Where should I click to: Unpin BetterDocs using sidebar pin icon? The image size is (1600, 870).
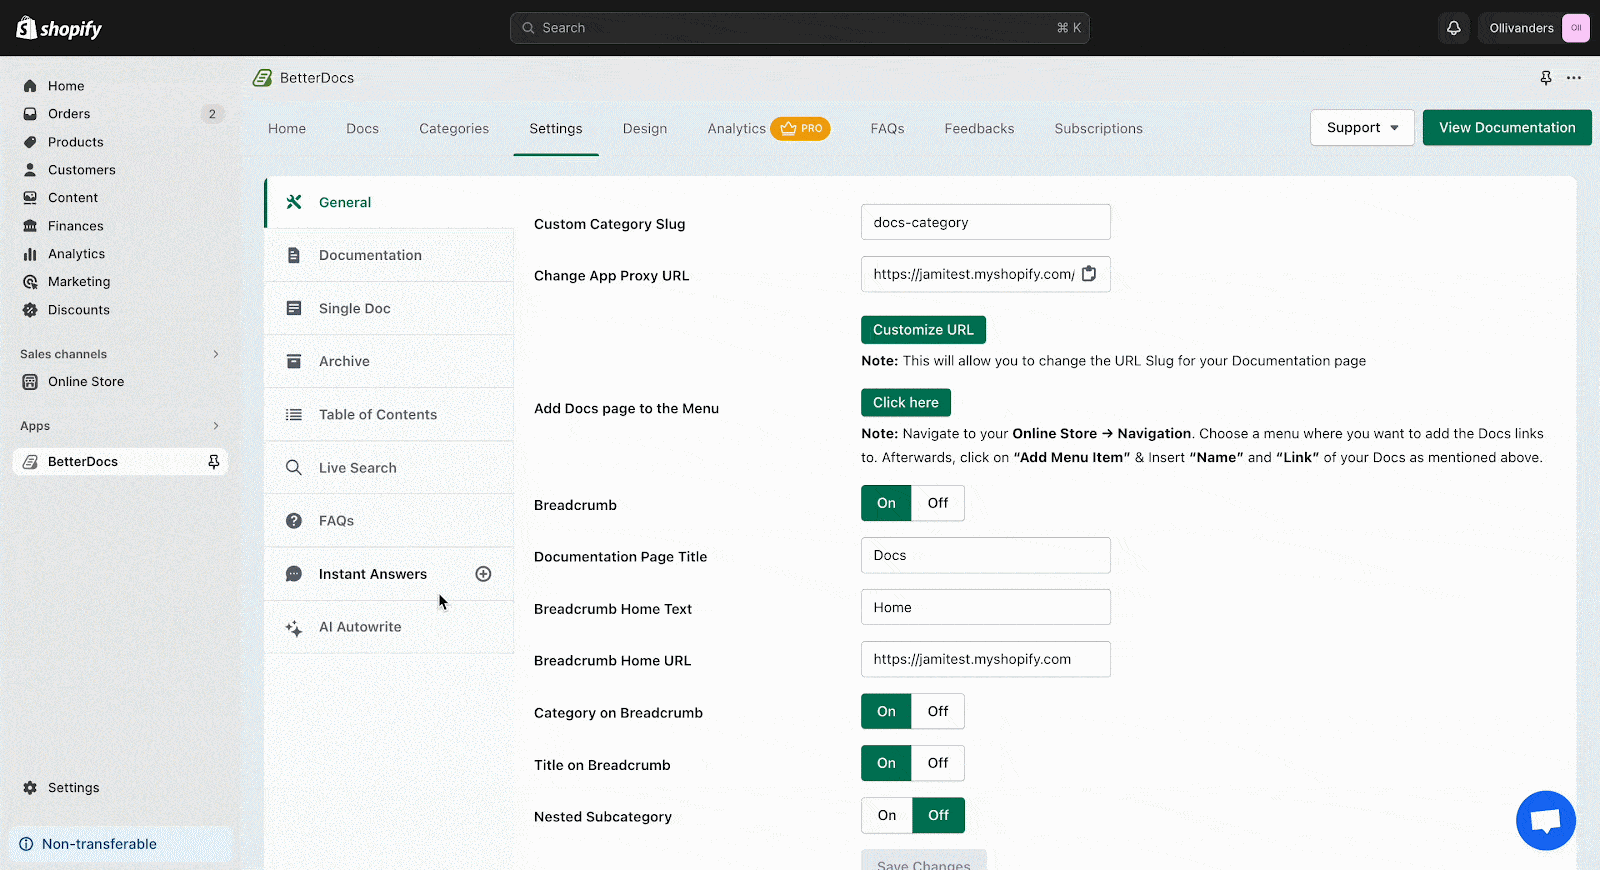click(x=213, y=462)
